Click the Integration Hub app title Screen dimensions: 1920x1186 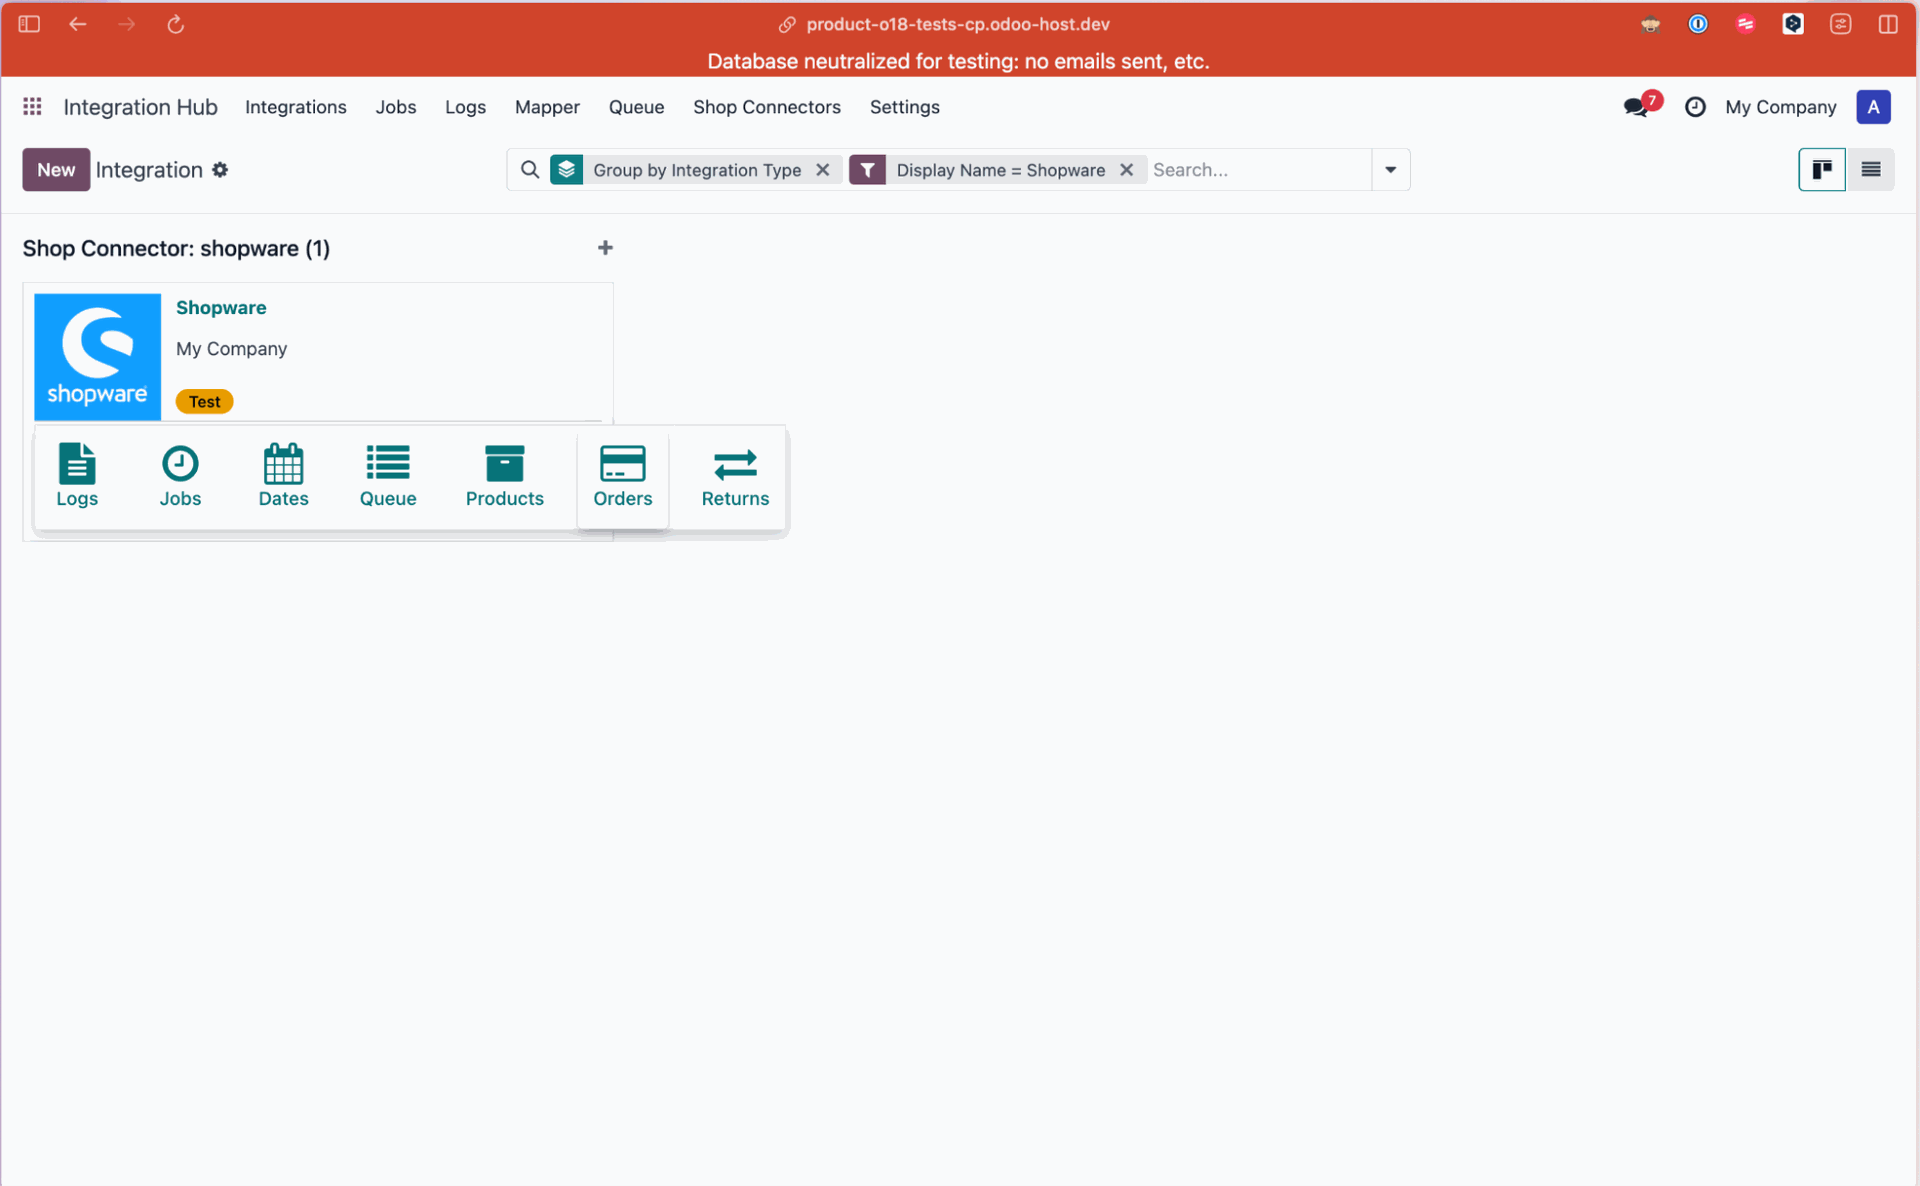tap(140, 107)
